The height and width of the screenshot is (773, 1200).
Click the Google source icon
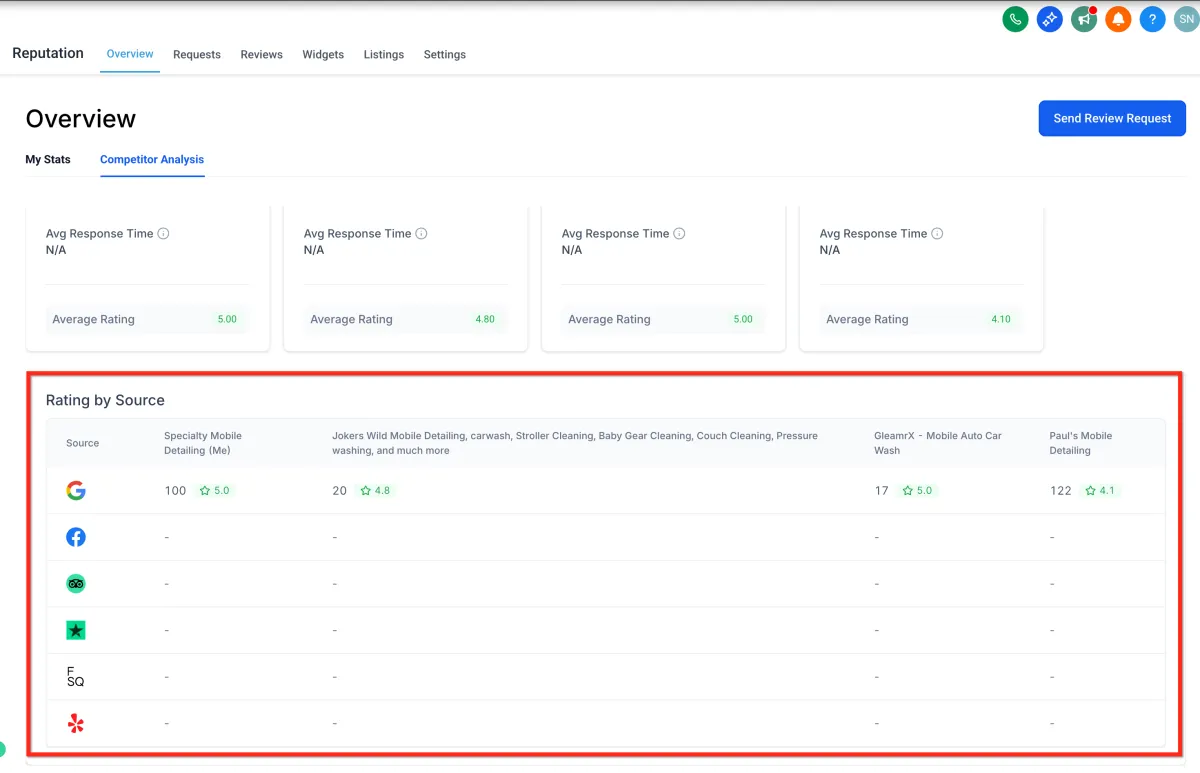click(76, 491)
